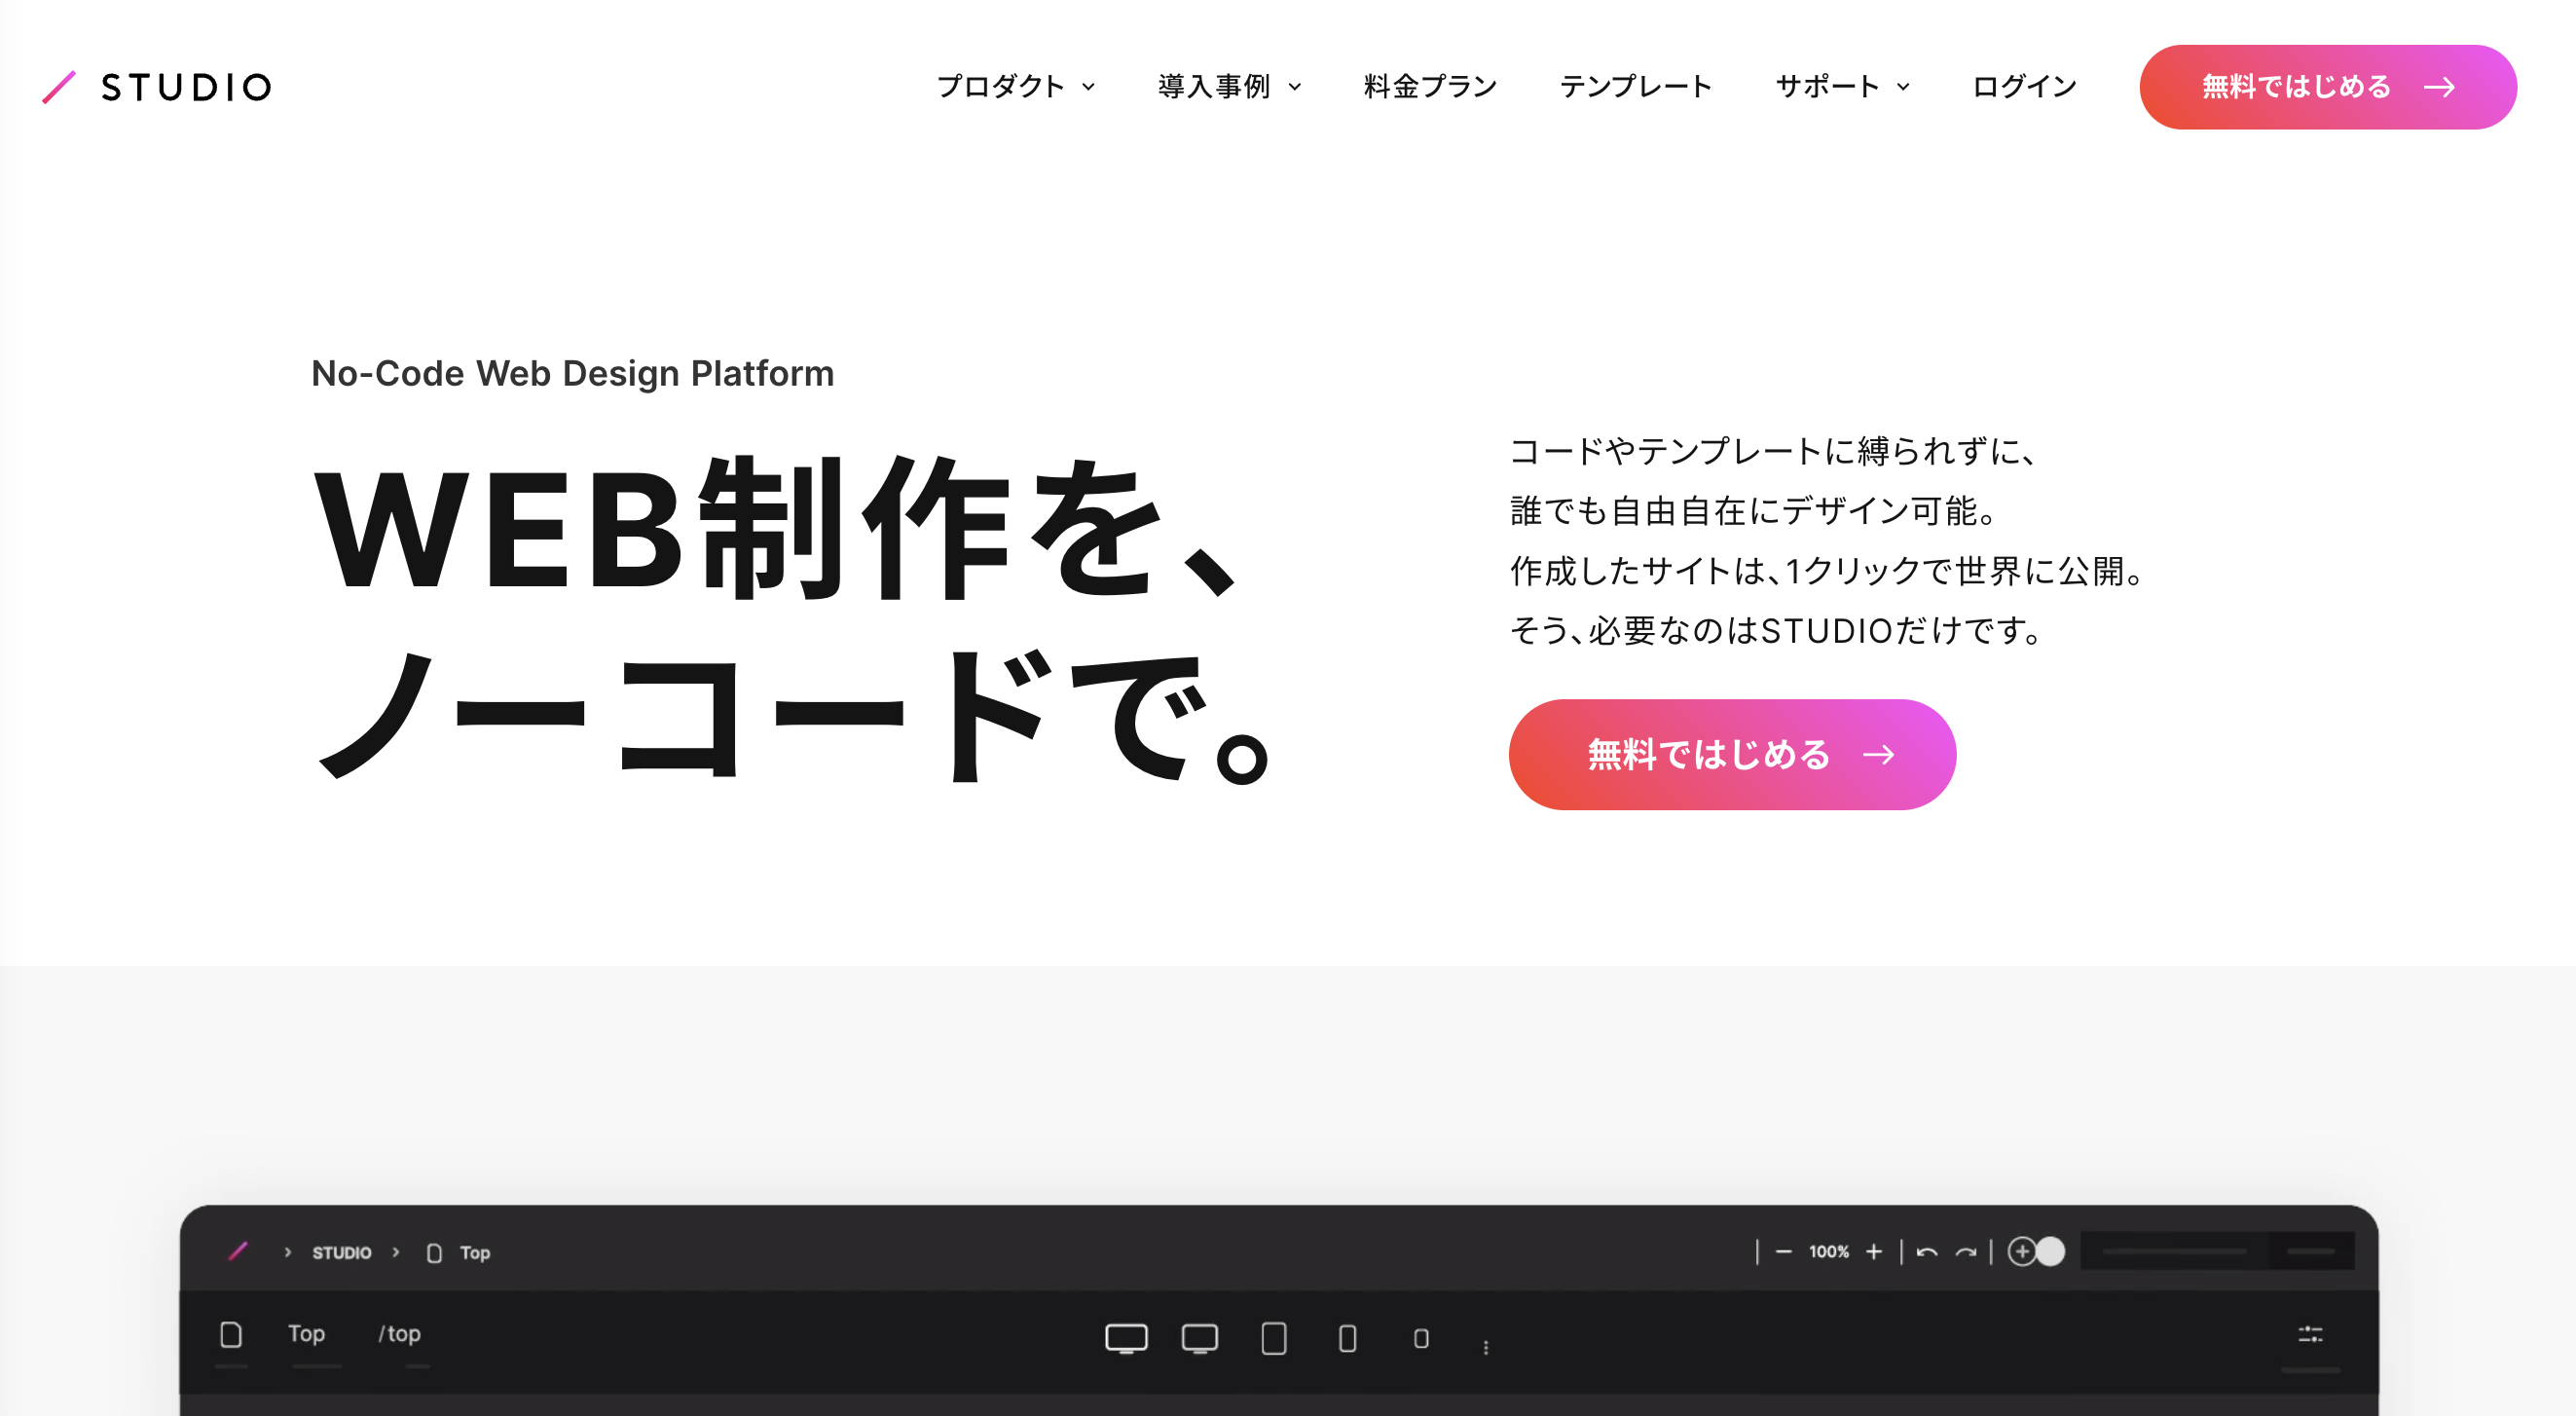
Task: Click the STUDIO logo in header
Action: 157,87
